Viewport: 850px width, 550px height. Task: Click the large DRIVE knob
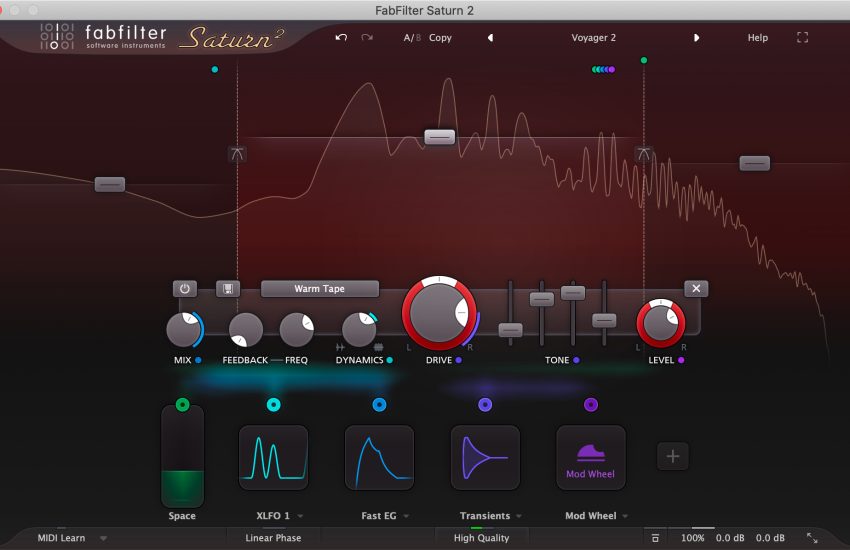(x=439, y=313)
